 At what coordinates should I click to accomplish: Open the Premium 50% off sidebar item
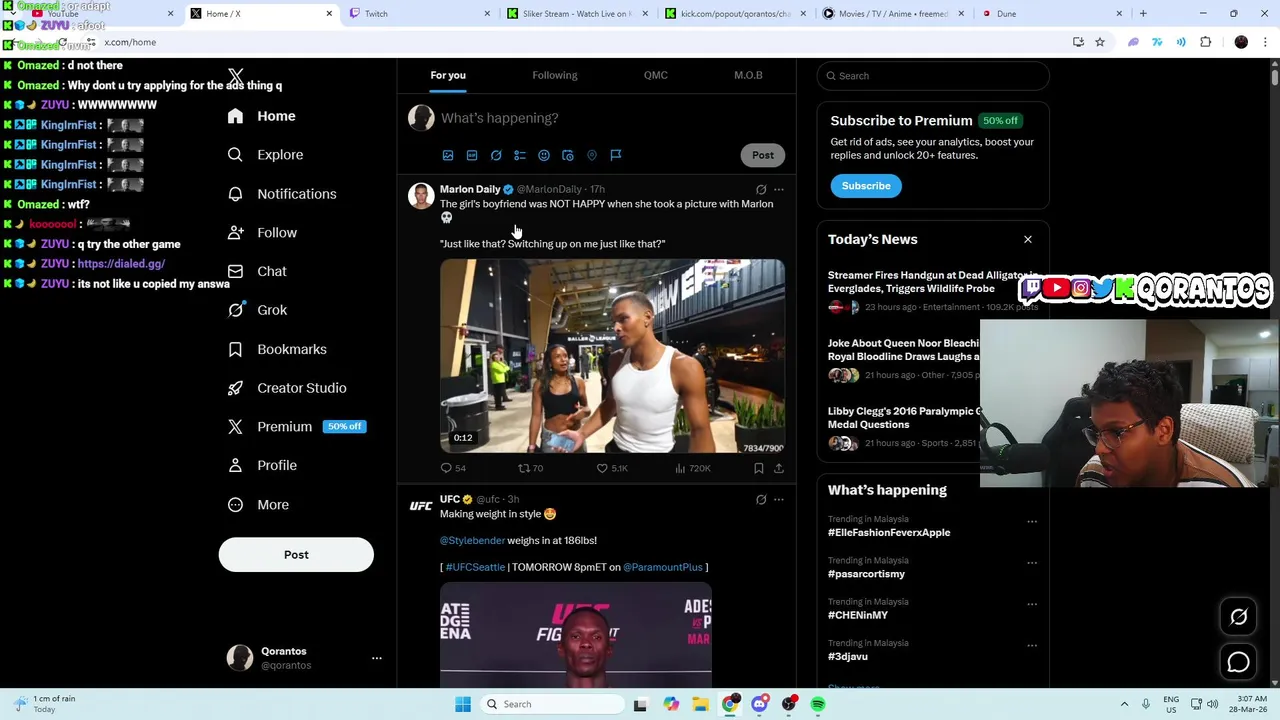pos(296,427)
